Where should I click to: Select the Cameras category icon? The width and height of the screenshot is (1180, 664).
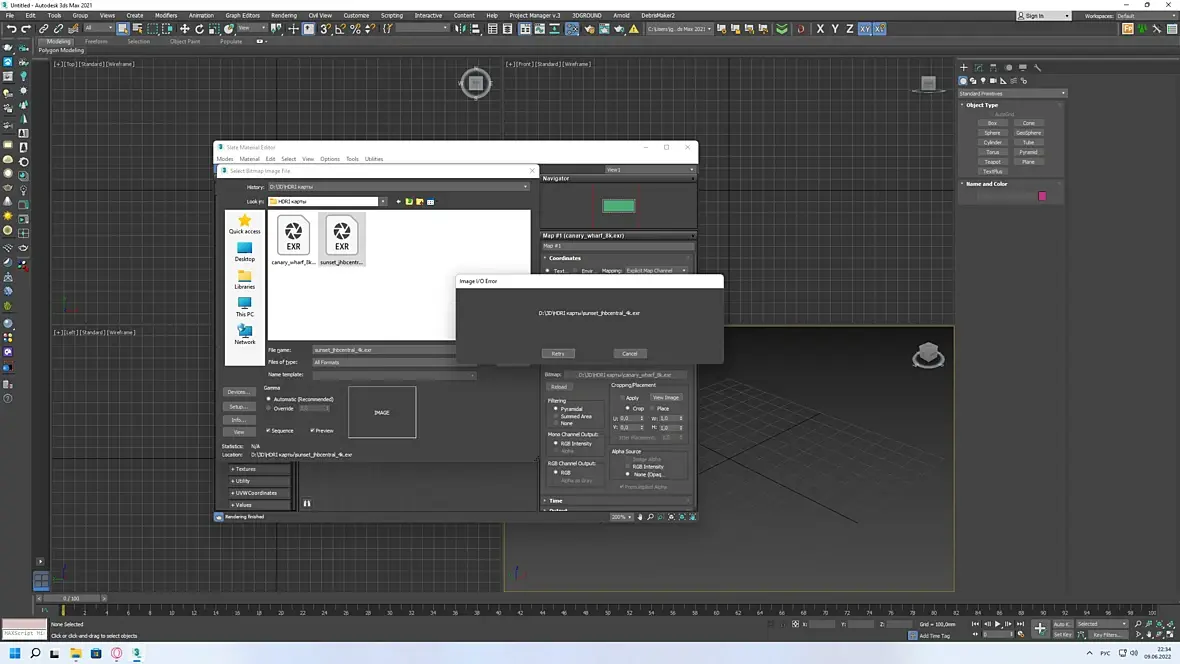pyautogui.click(x=992, y=81)
